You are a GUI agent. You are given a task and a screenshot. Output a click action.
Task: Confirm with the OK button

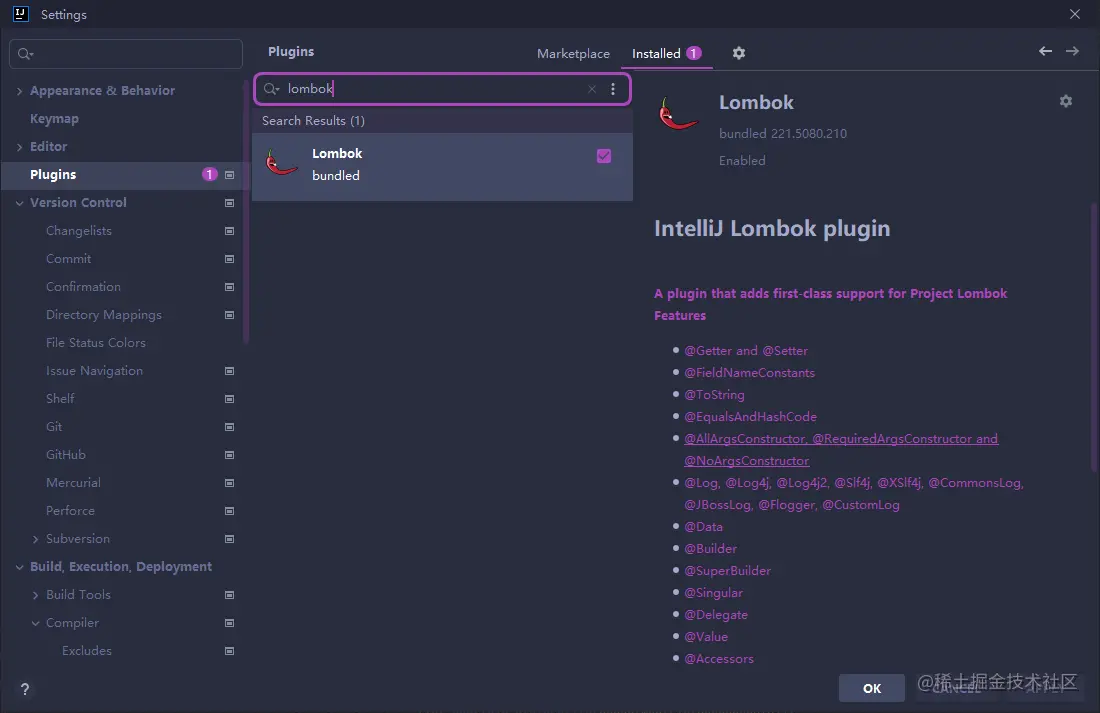click(871, 688)
